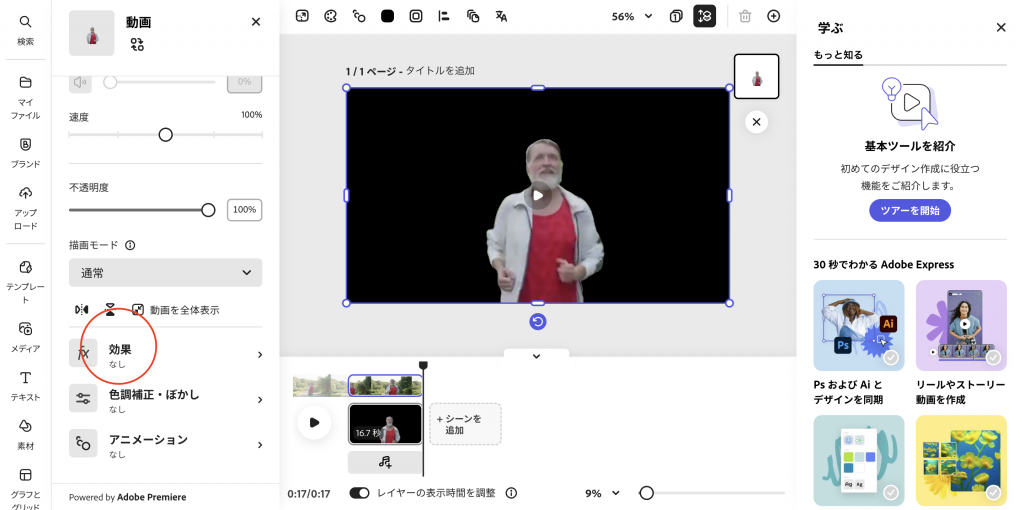Viewport: 1024px width, 510px height.
Task: Click the animation icon in the top toolbar
Action: tap(359, 16)
